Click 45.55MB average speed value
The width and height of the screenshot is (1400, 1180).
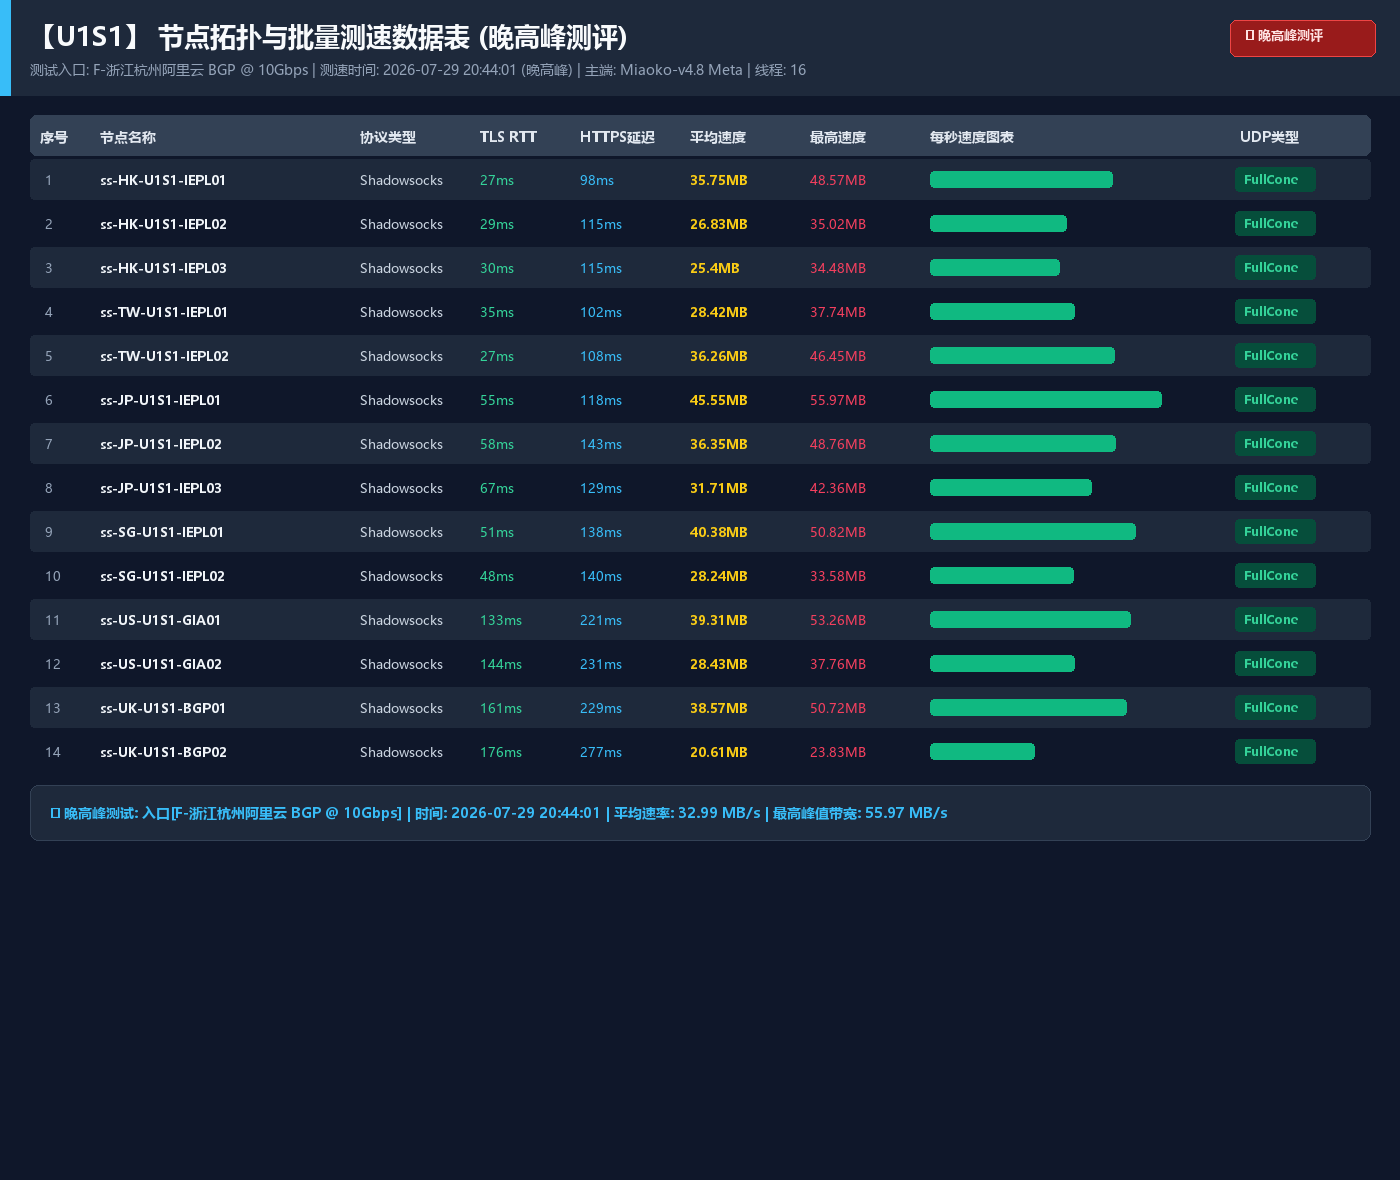pyautogui.click(x=719, y=400)
